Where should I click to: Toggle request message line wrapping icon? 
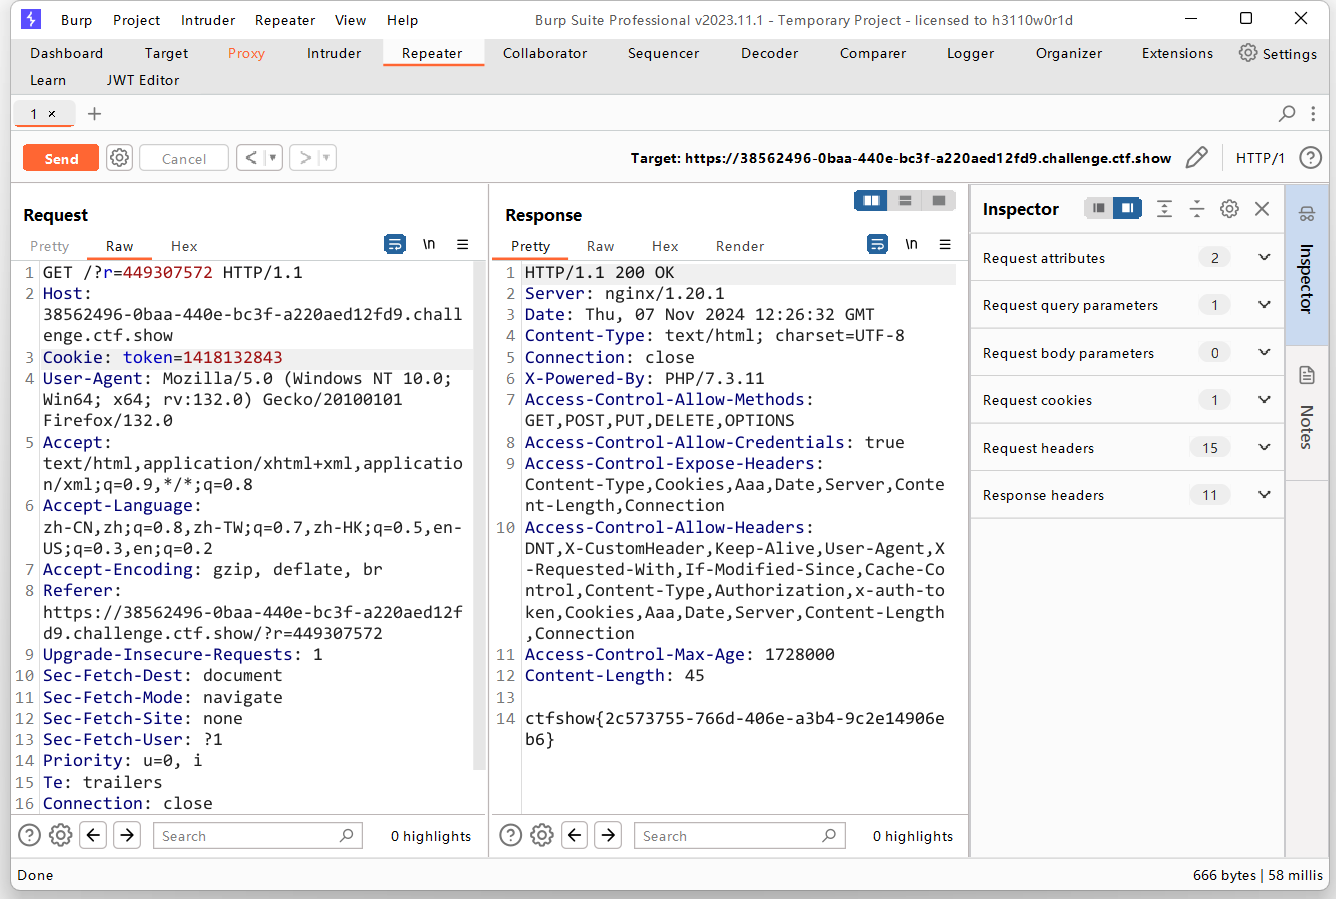pos(395,244)
